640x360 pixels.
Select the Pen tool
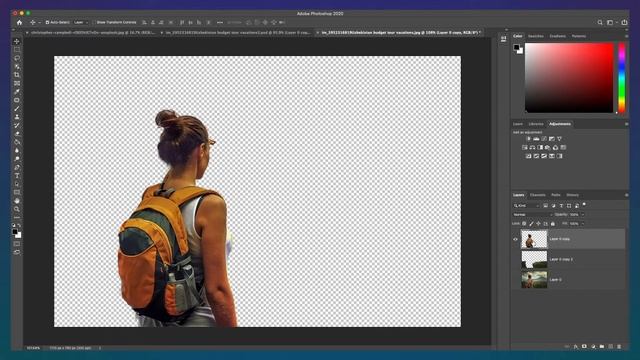17,167
